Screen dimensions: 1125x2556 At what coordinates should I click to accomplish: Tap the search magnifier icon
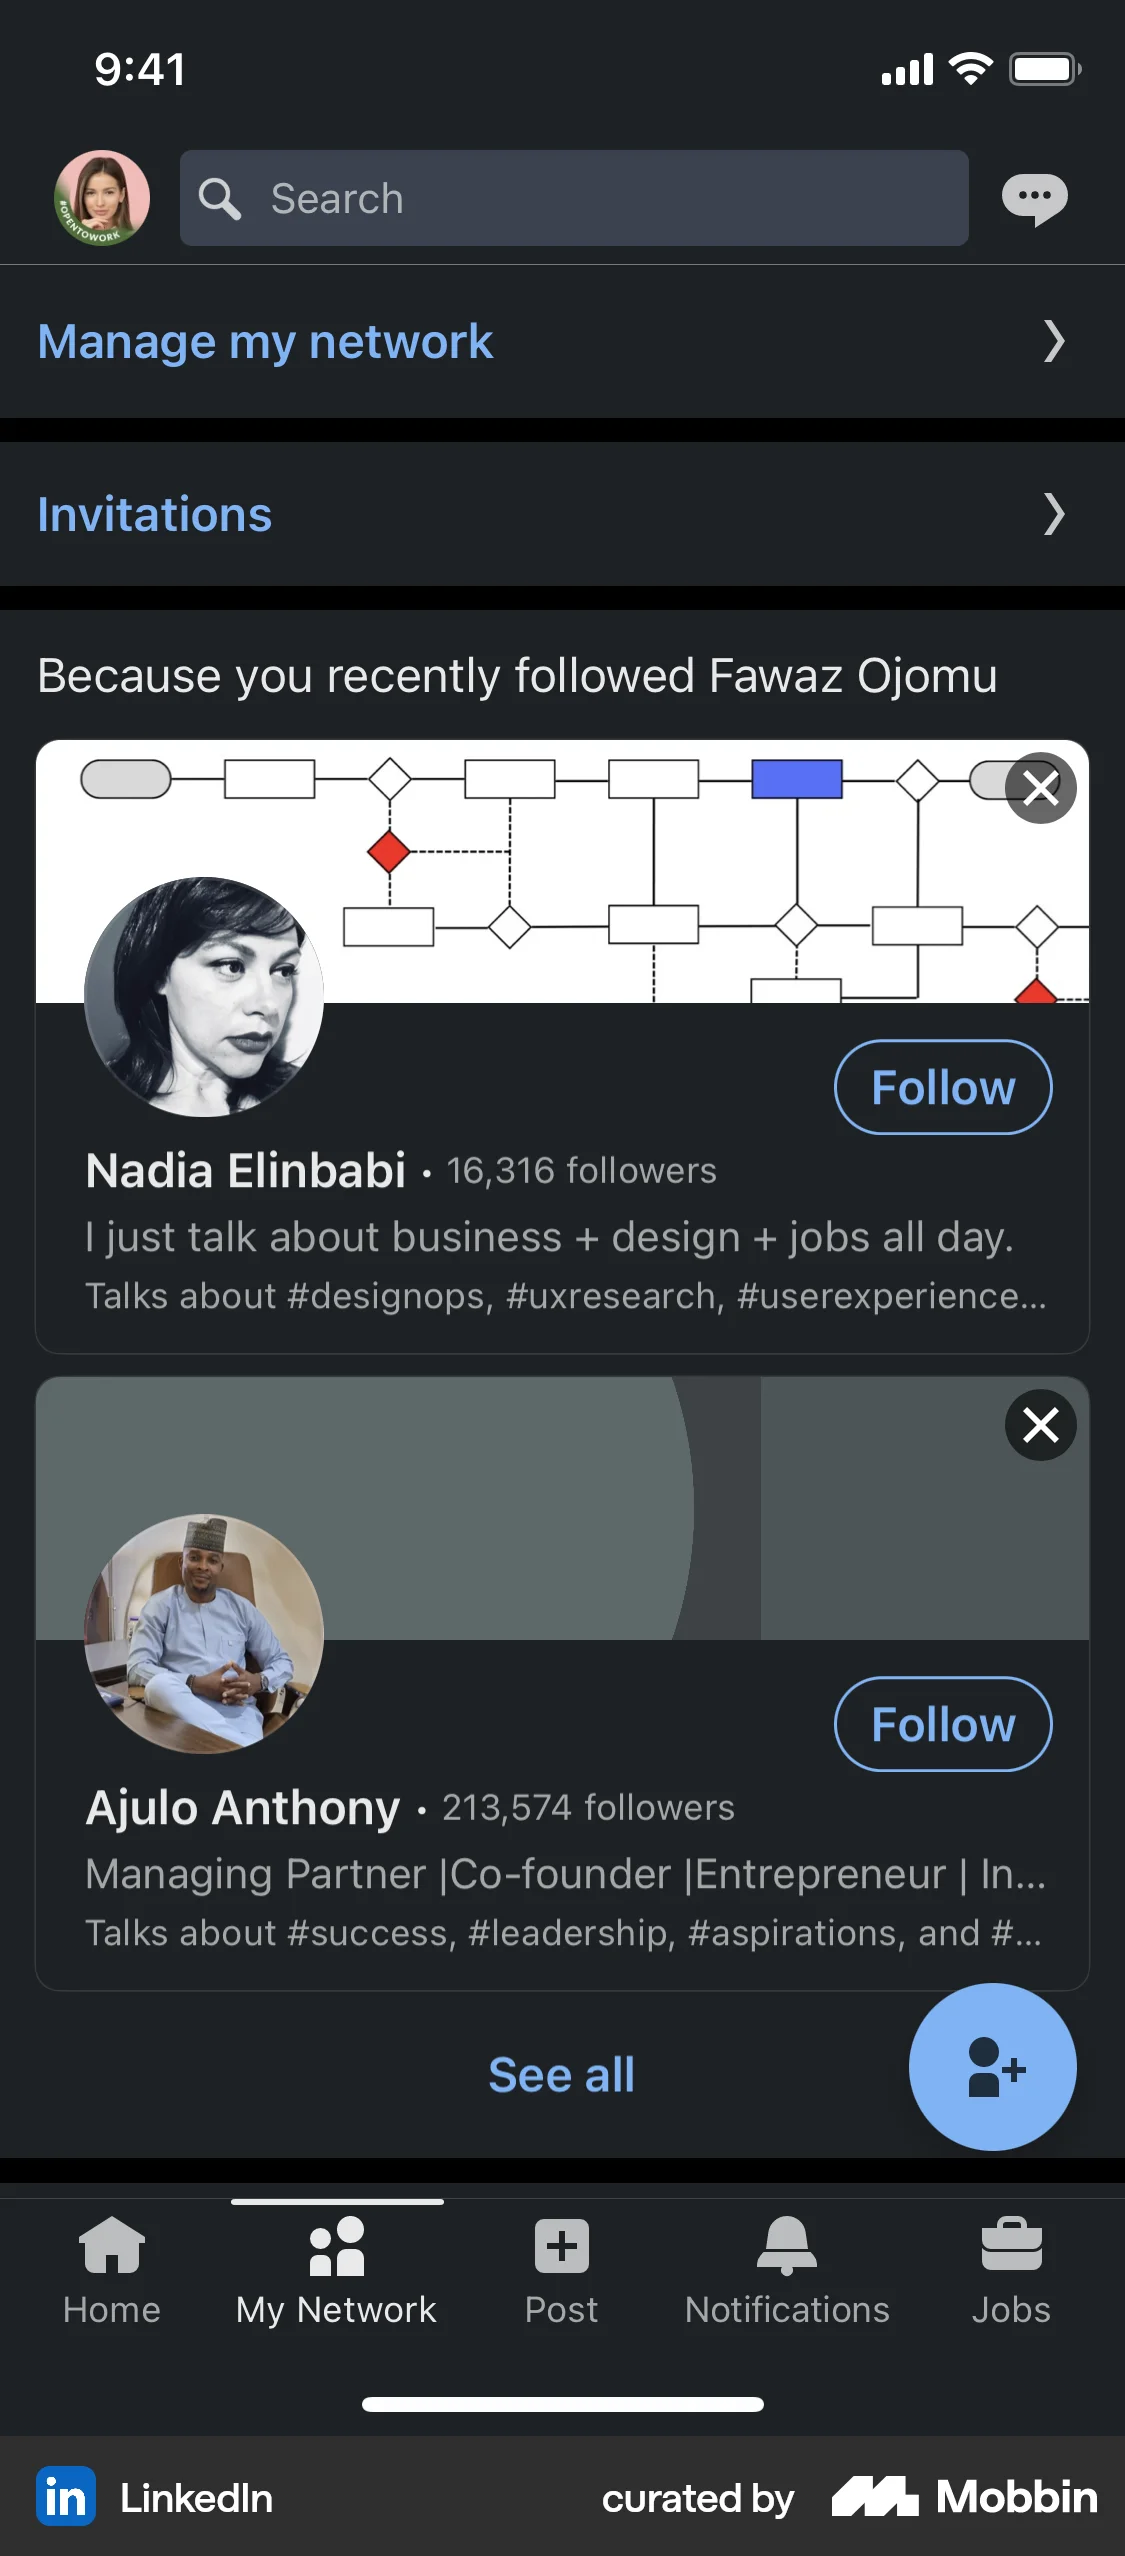click(220, 198)
